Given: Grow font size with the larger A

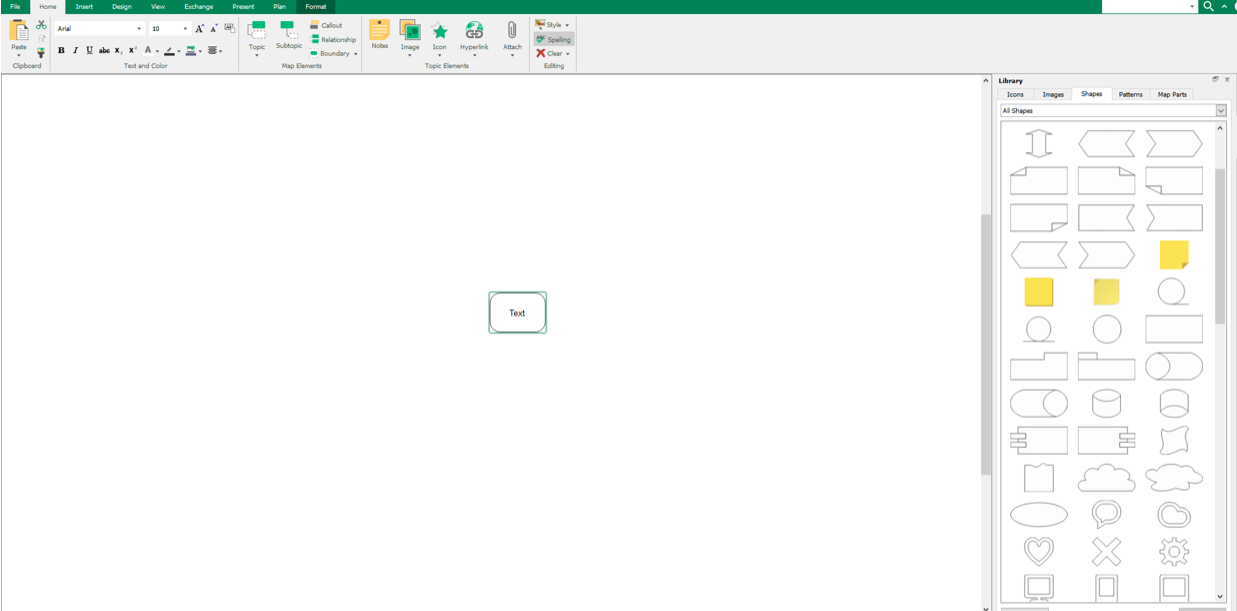Looking at the screenshot, I should [x=200, y=29].
